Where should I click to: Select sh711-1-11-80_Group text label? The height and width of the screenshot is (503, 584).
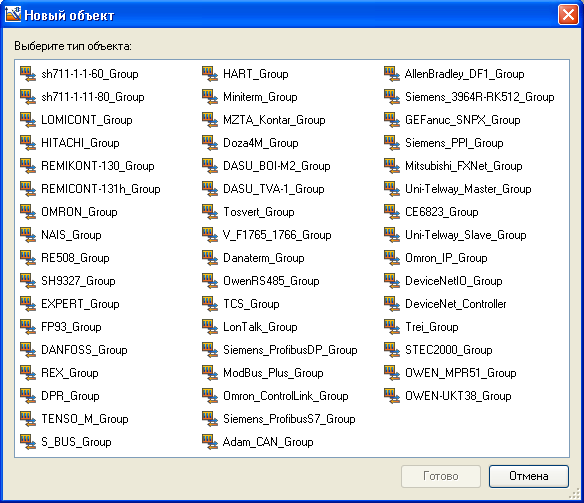point(93,97)
